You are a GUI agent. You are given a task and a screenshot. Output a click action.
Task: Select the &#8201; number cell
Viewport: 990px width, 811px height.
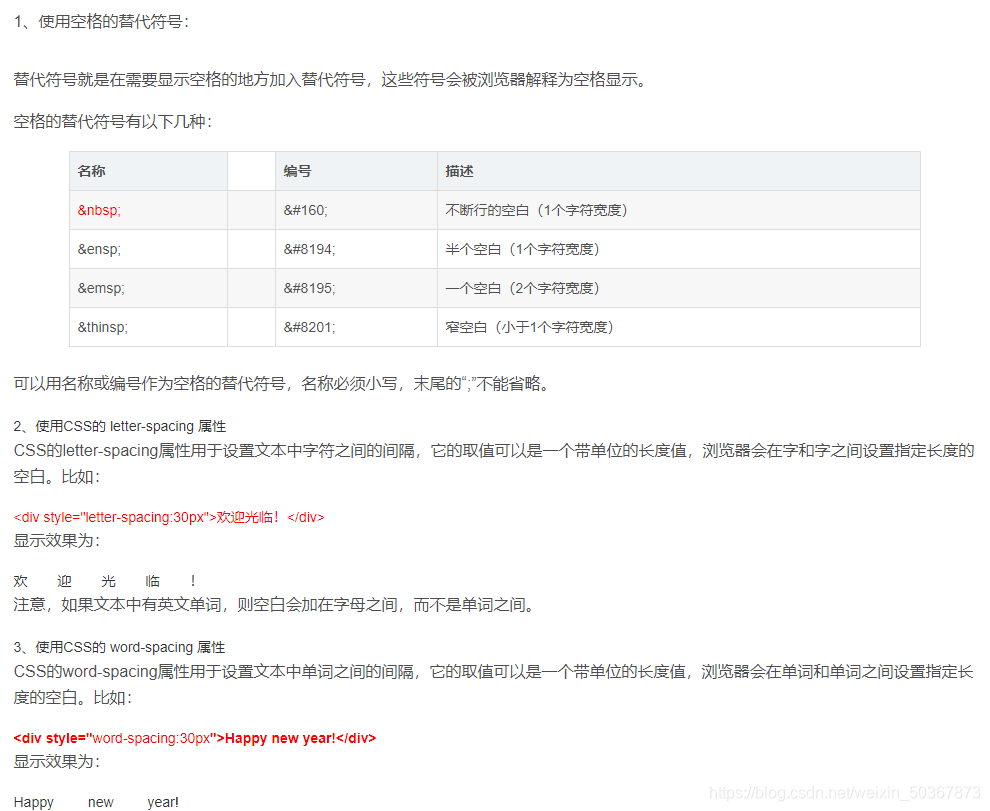pyautogui.click(x=310, y=327)
